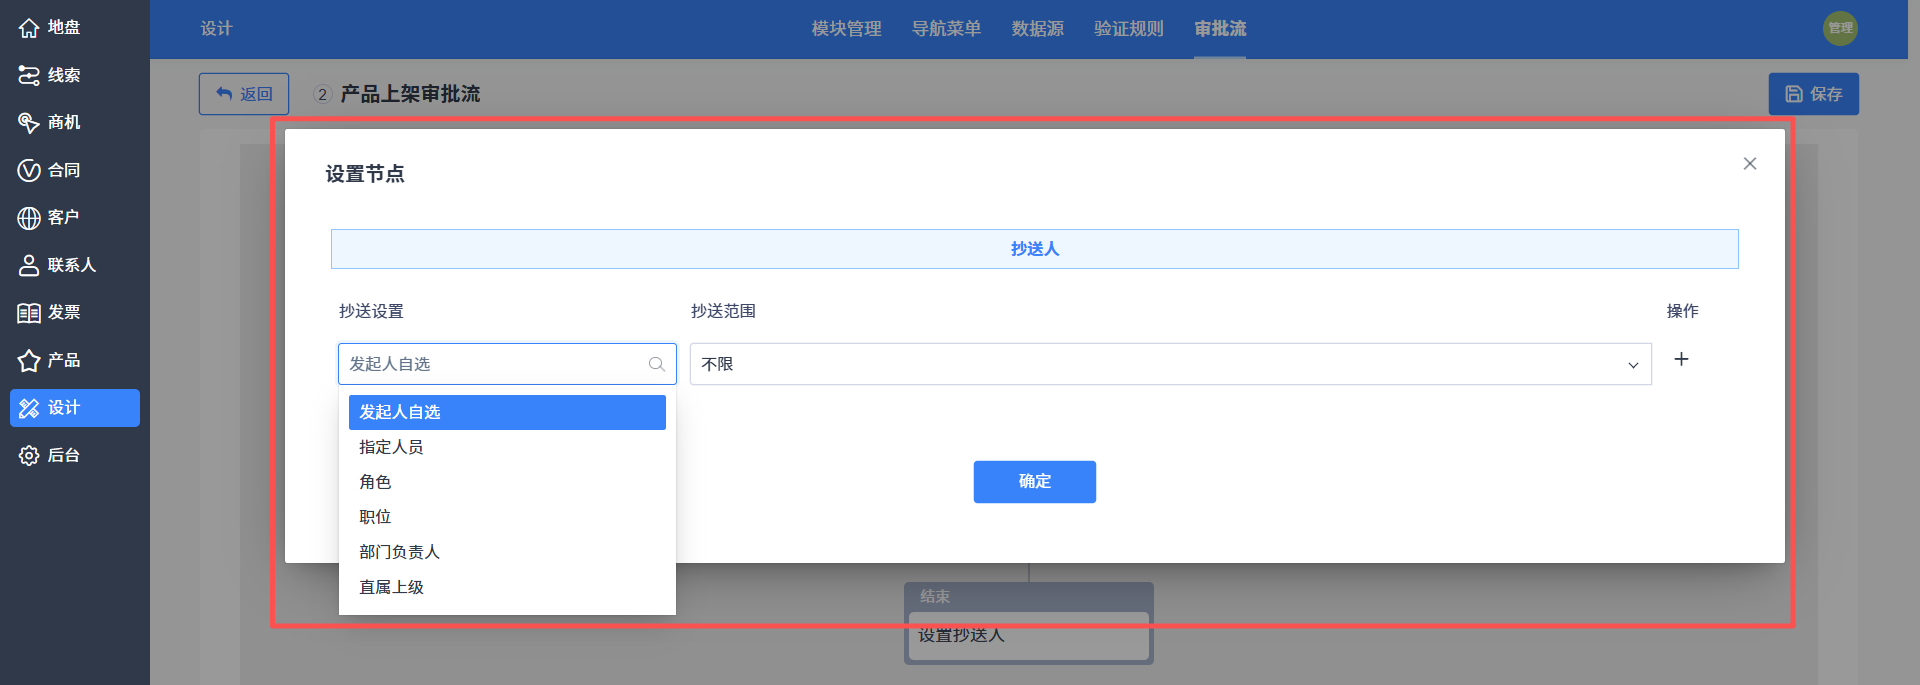1920x685 pixels.
Task: Open 后台 gear icon in sidebar
Action: pos(29,455)
